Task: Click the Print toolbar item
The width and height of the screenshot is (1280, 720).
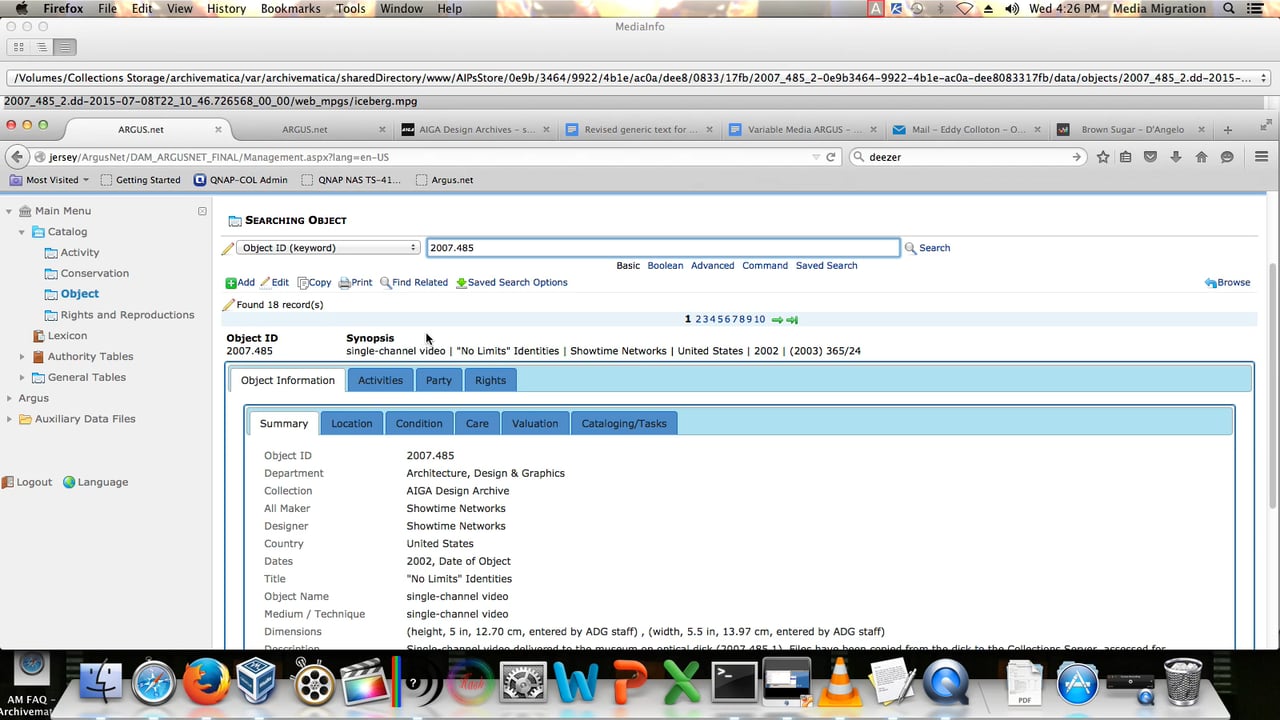Action: click(x=355, y=283)
